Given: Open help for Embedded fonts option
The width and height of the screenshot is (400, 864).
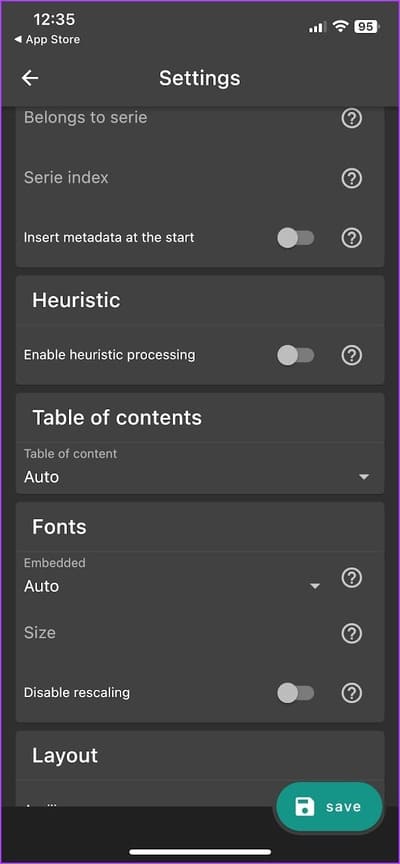Looking at the screenshot, I should [352, 577].
